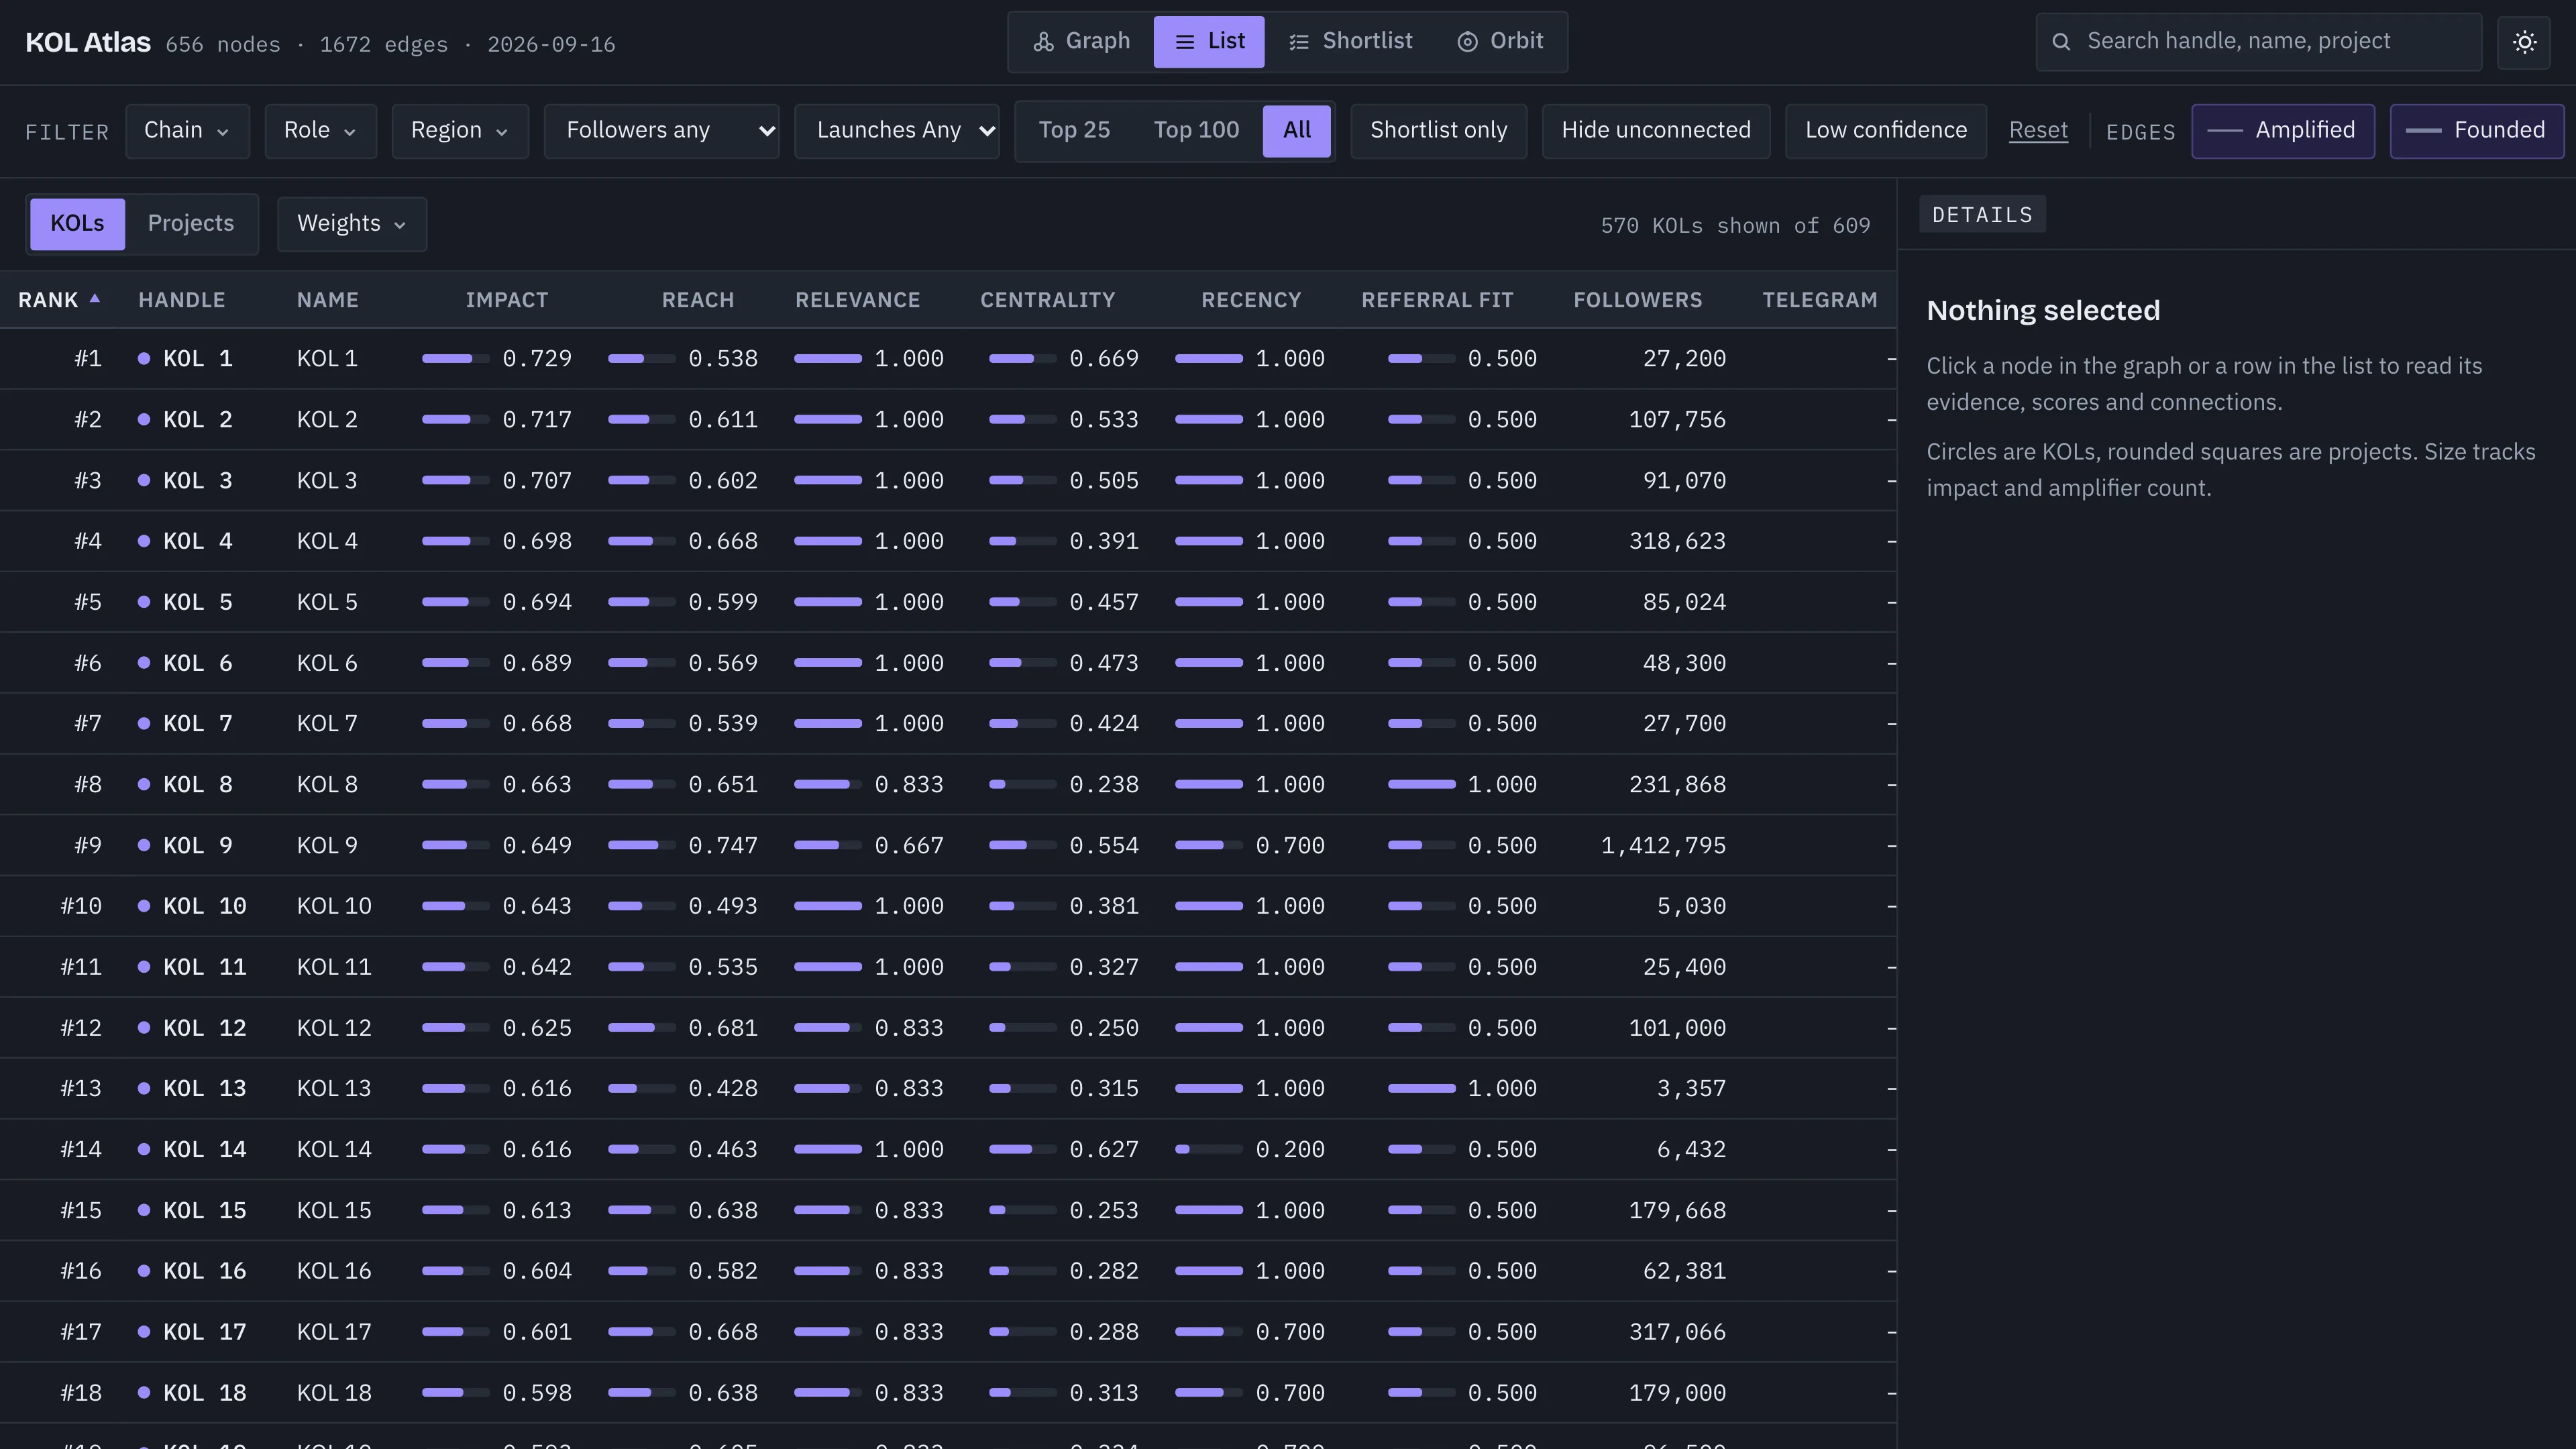Toggle the light/dark theme sun icon
Image resolution: width=2576 pixels, height=1449 pixels.
pos(2524,42)
